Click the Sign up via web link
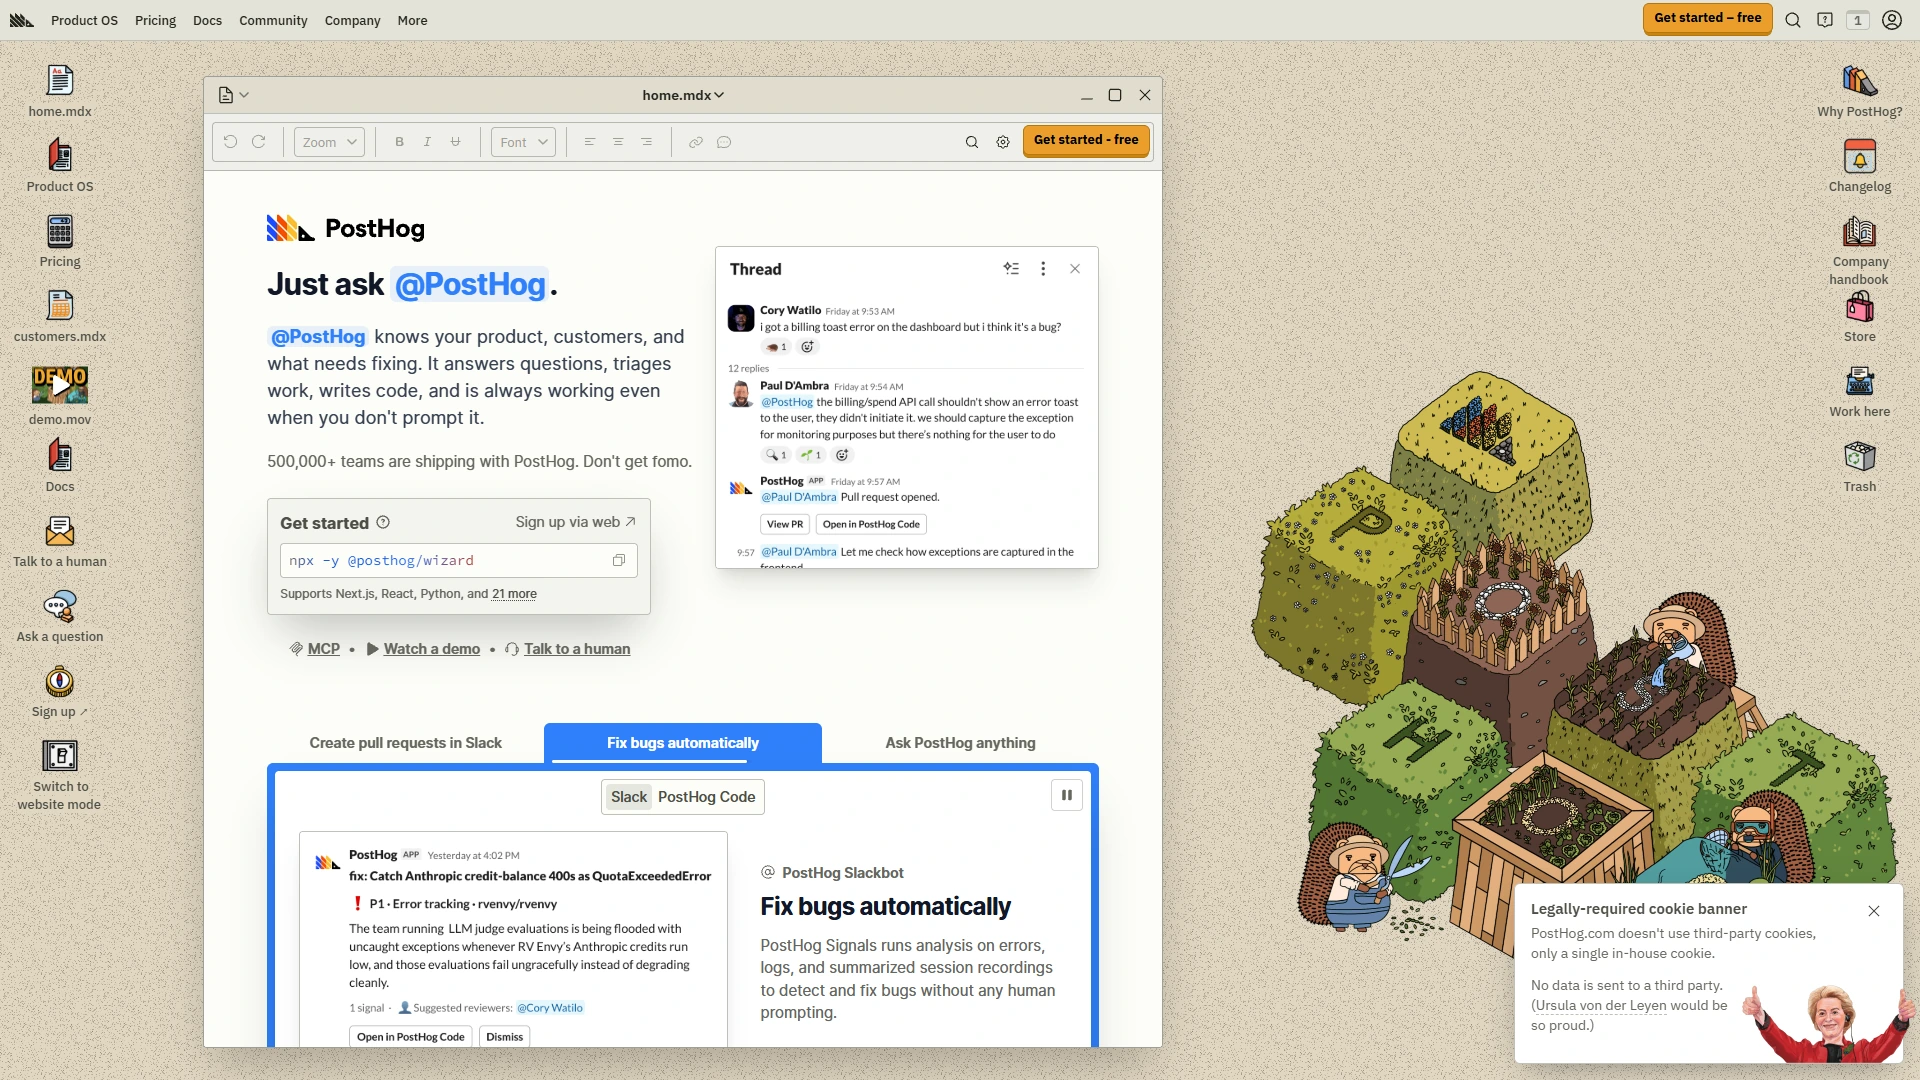Screen dimensions: 1920x1080 point(575,522)
